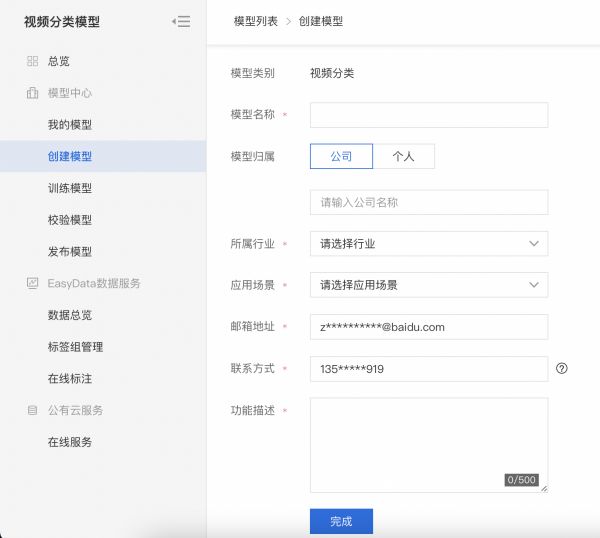The image size is (600, 538).
Task: Open 总览 in the sidebar
Action: pos(59,61)
